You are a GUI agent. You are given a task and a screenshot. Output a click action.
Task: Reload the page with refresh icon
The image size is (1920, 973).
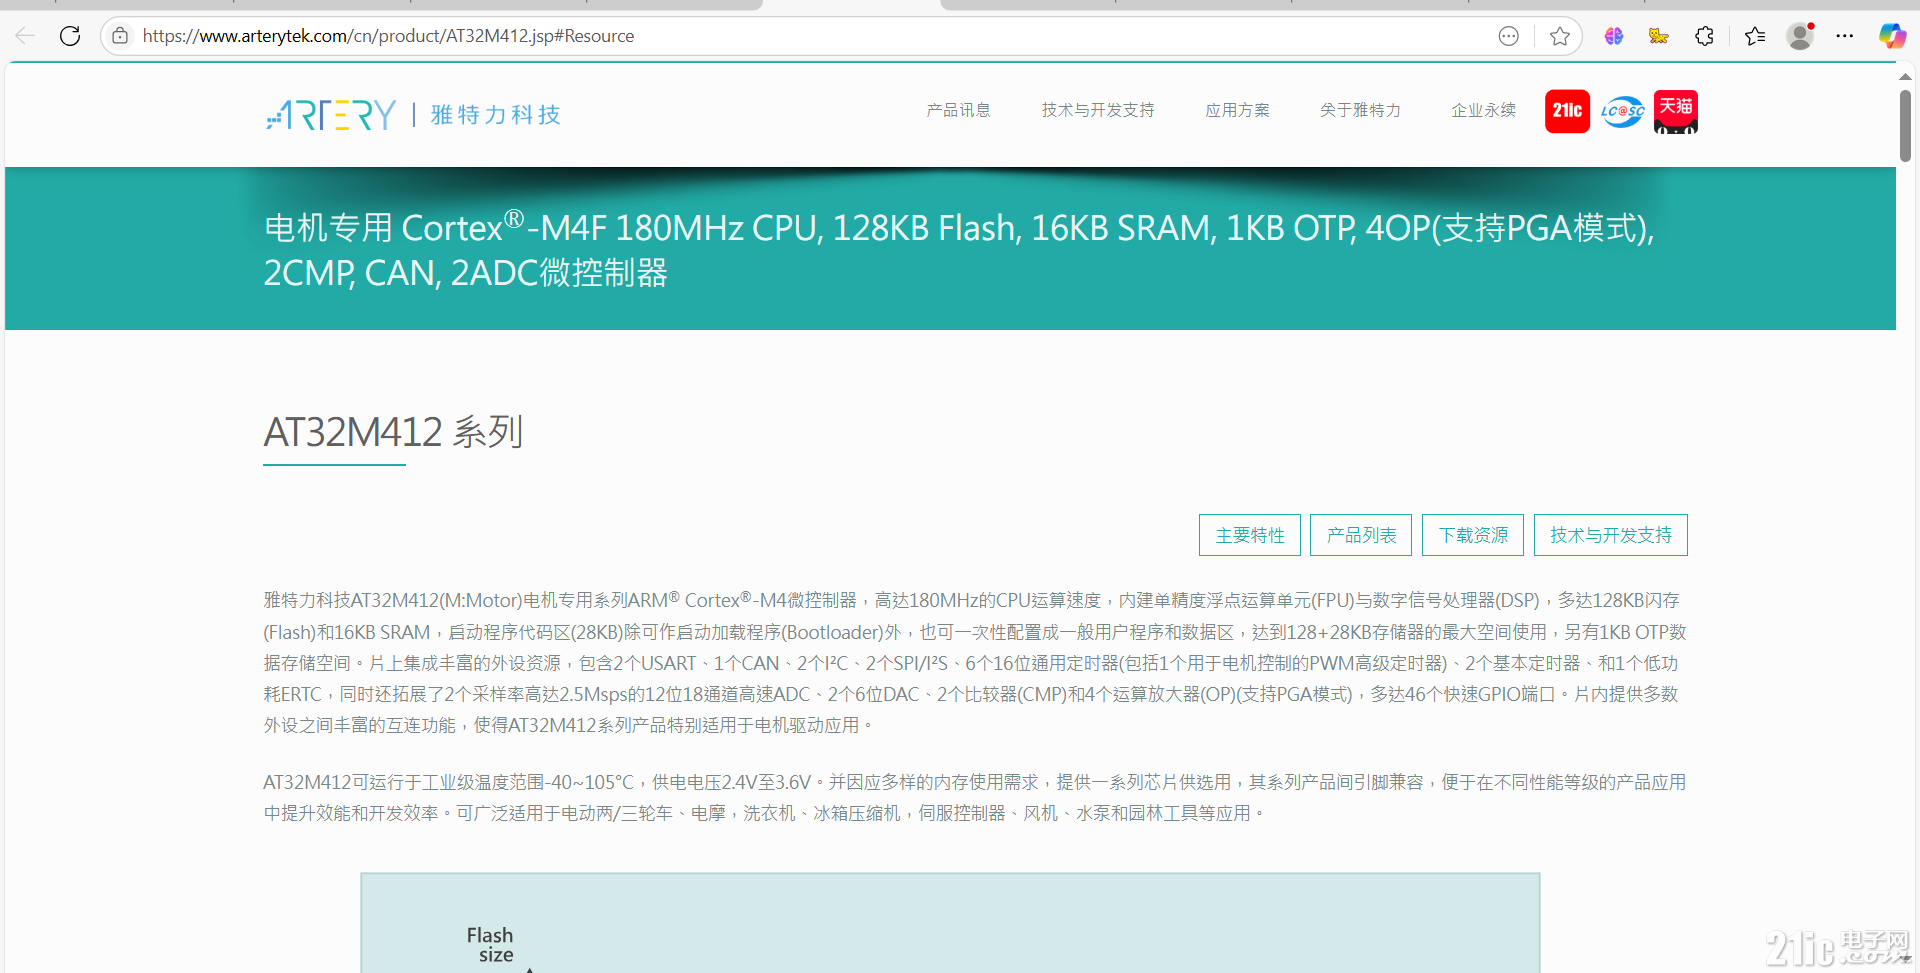(x=70, y=36)
